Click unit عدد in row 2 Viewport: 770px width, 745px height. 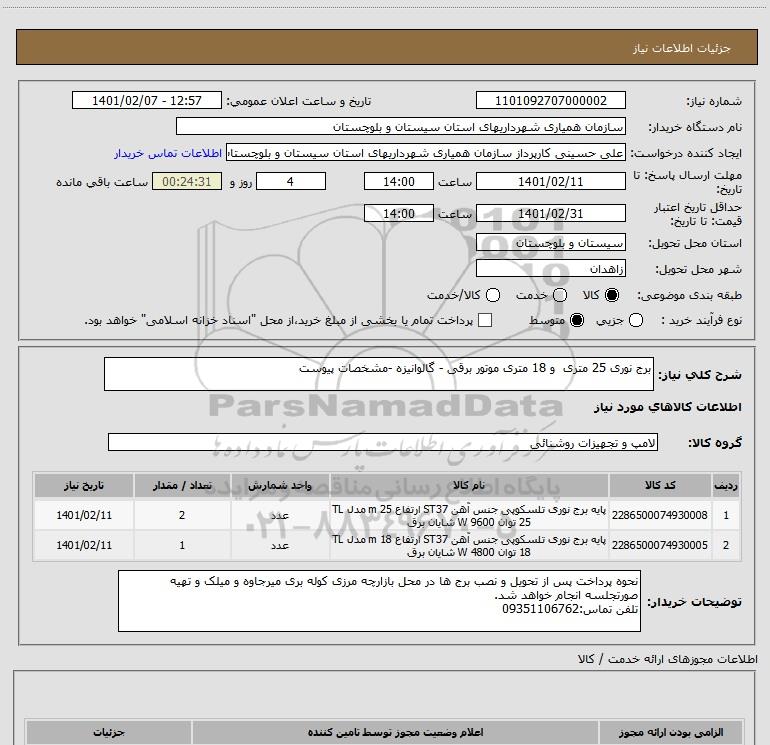pyautogui.click(x=280, y=546)
